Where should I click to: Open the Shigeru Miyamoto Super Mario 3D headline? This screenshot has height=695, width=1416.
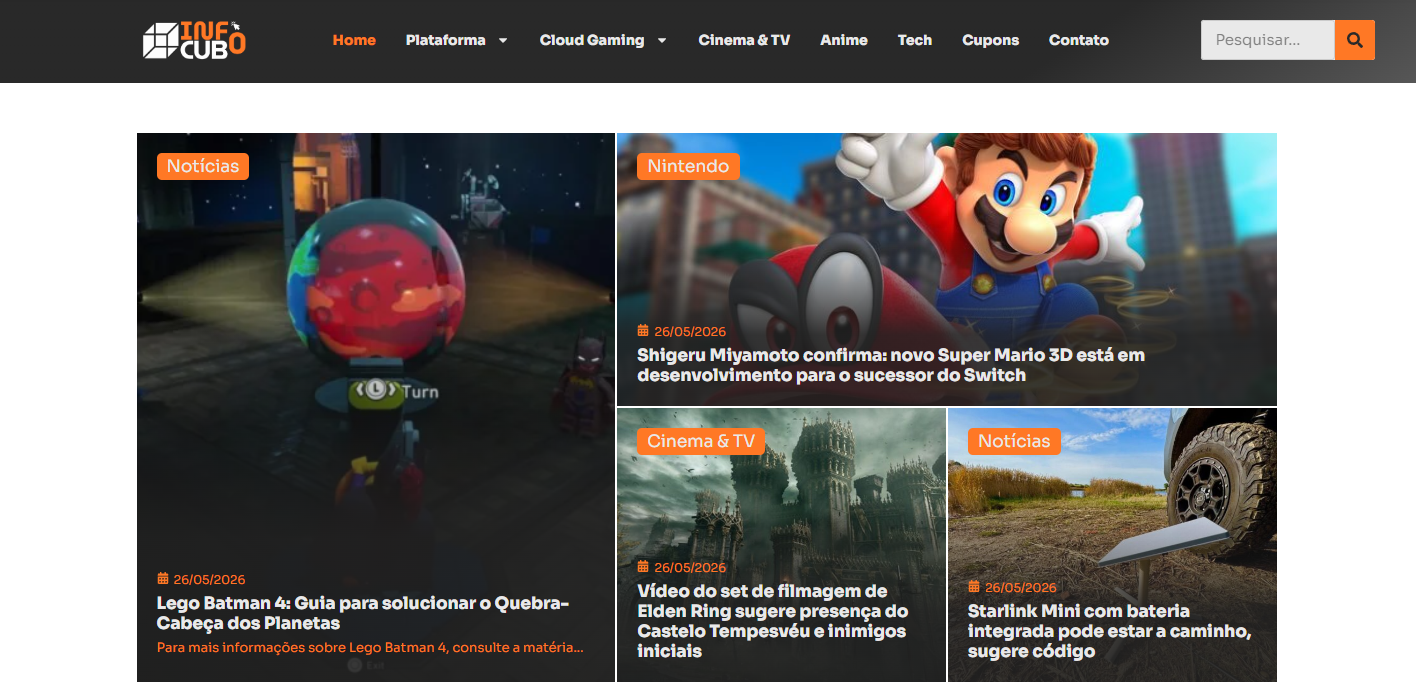pyautogui.click(x=891, y=365)
